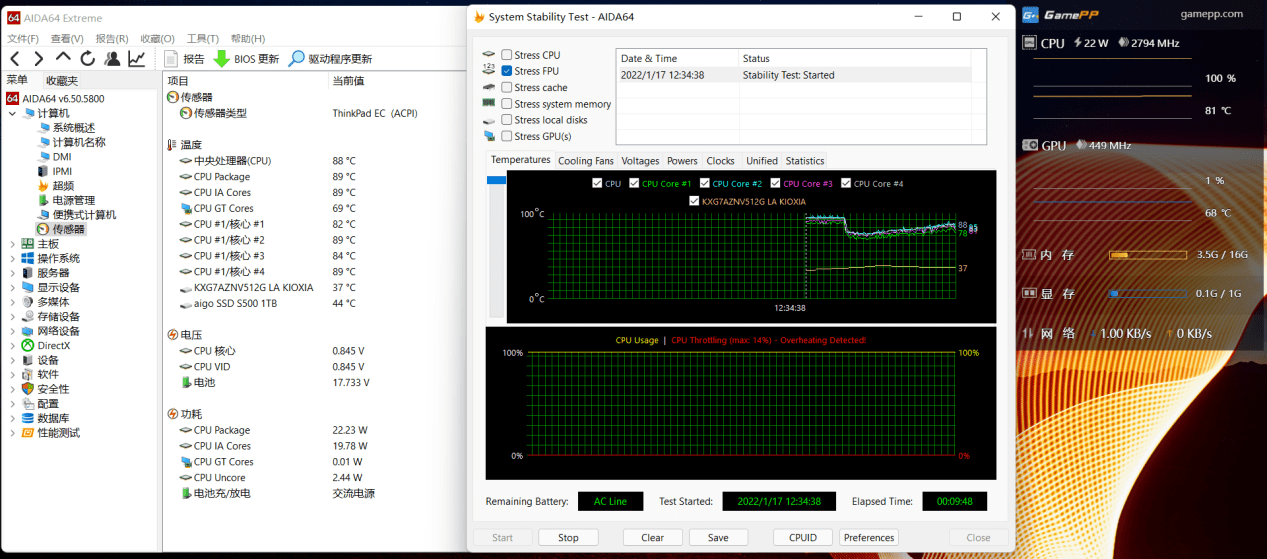
Task: Click the blue graph scale slider
Action: pyautogui.click(x=496, y=180)
